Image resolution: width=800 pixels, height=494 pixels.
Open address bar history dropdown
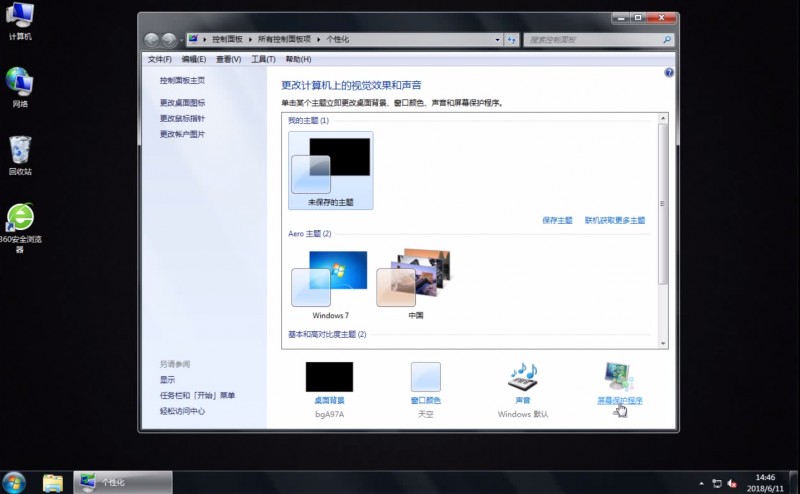(x=497, y=39)
